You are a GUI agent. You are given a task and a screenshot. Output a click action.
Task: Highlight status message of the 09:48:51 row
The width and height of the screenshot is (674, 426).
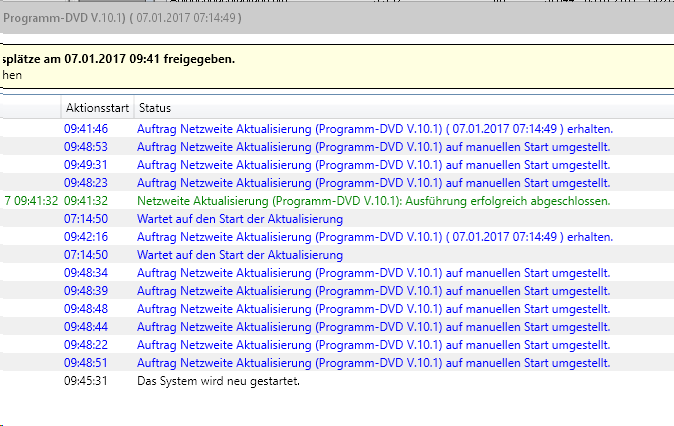374,363
